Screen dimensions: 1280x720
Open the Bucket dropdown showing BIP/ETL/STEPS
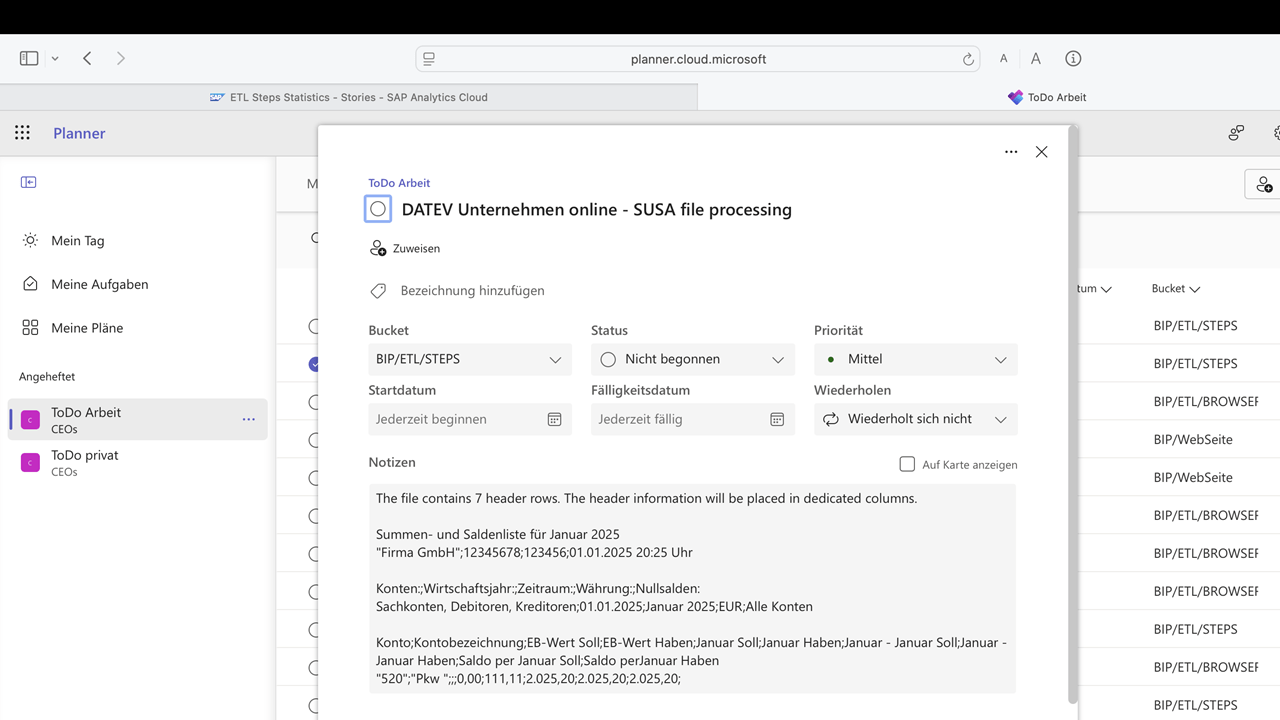point(469,359)
